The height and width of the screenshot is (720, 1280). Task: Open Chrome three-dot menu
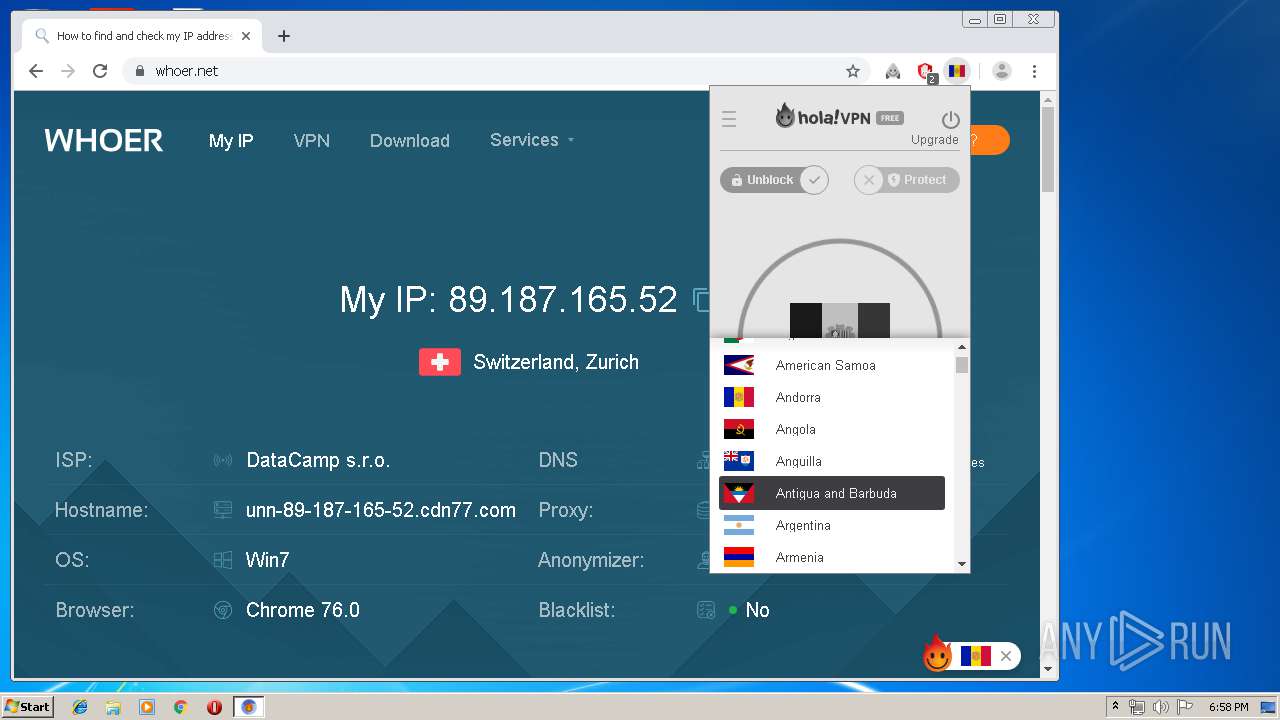pos(1034,71)
